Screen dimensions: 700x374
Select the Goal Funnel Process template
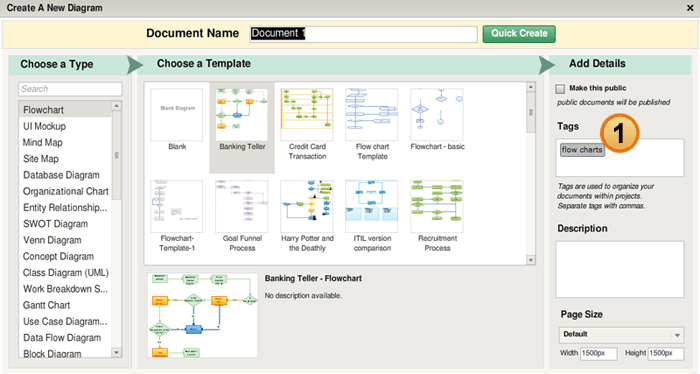242,207
